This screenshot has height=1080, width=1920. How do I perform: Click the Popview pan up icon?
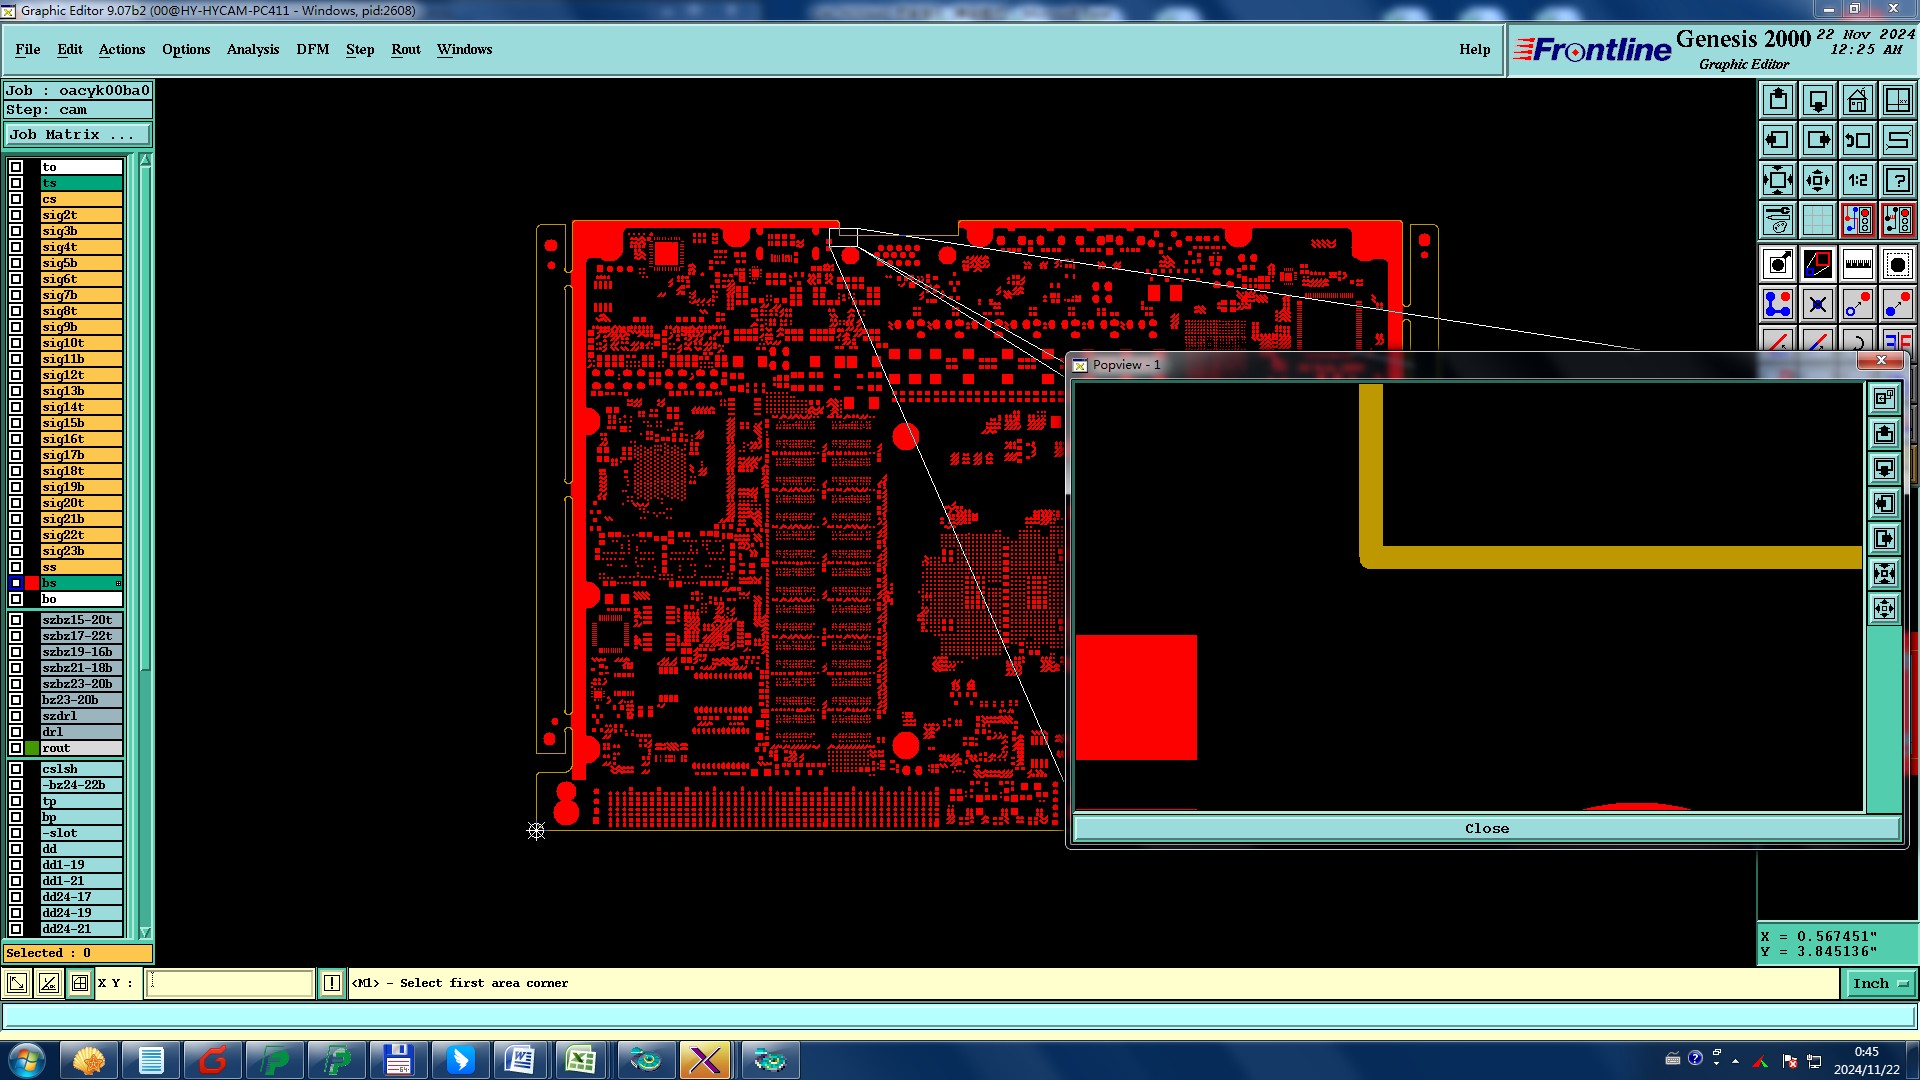coord(1885,434)
